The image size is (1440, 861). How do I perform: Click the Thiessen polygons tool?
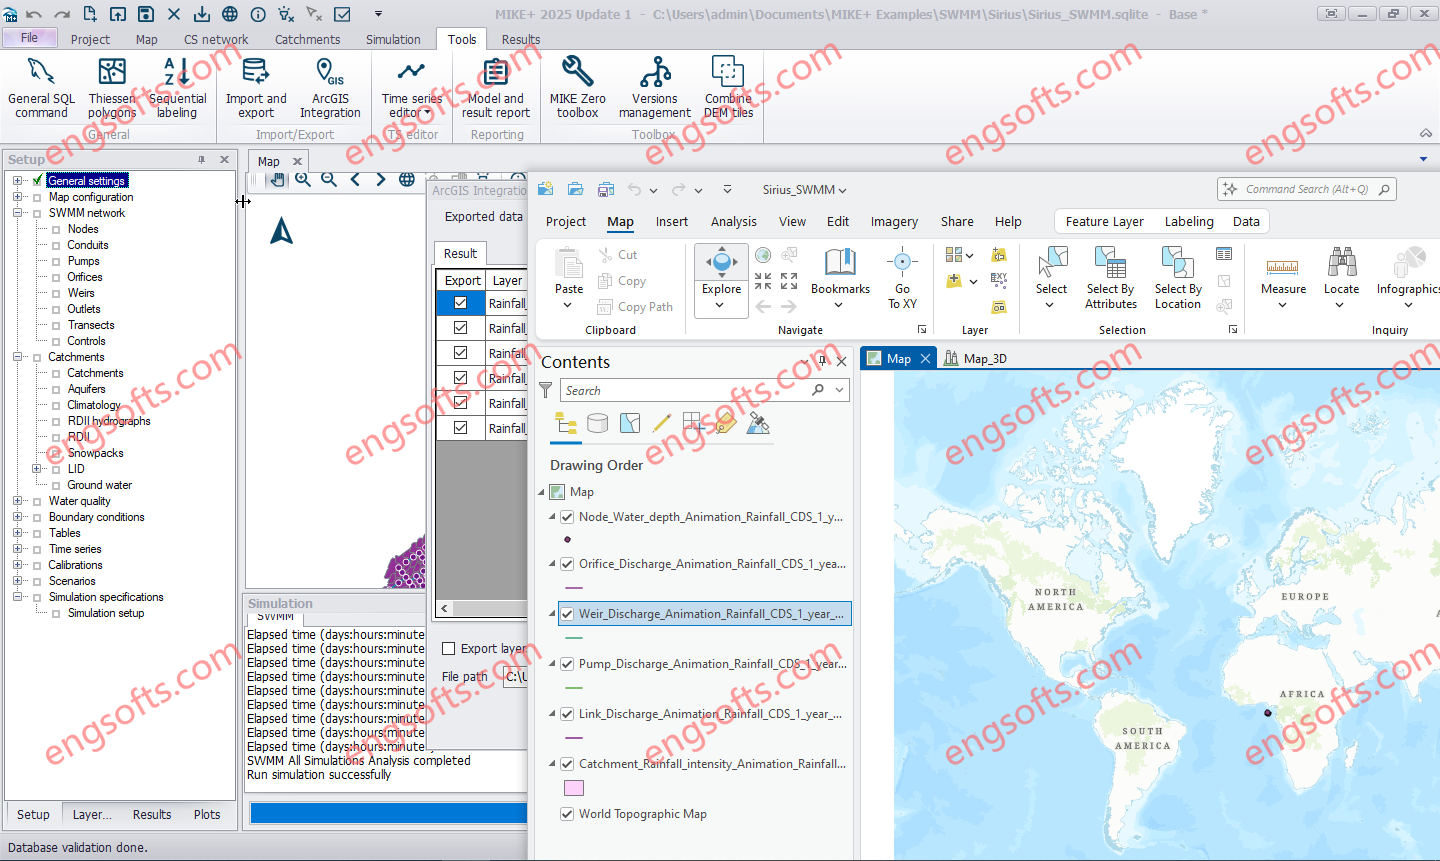coord(112,88)
